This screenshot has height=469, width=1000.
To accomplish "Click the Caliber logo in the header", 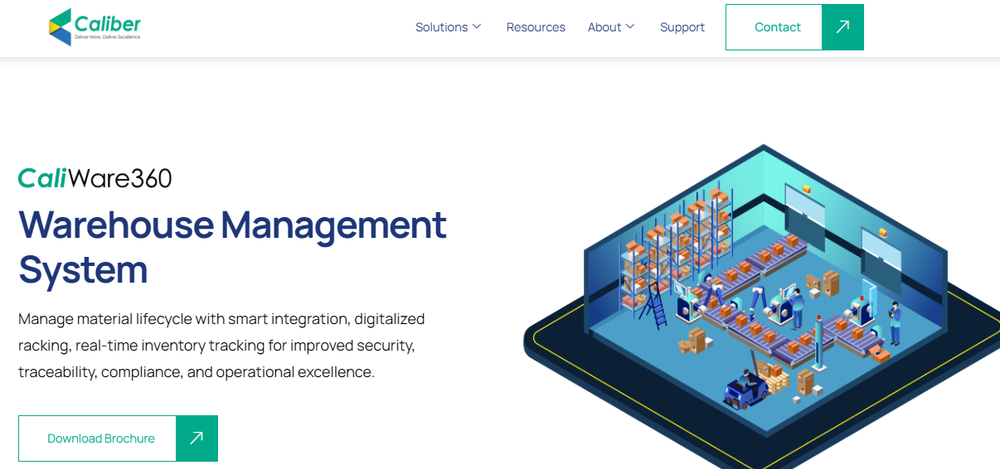I will pos(94,27).
